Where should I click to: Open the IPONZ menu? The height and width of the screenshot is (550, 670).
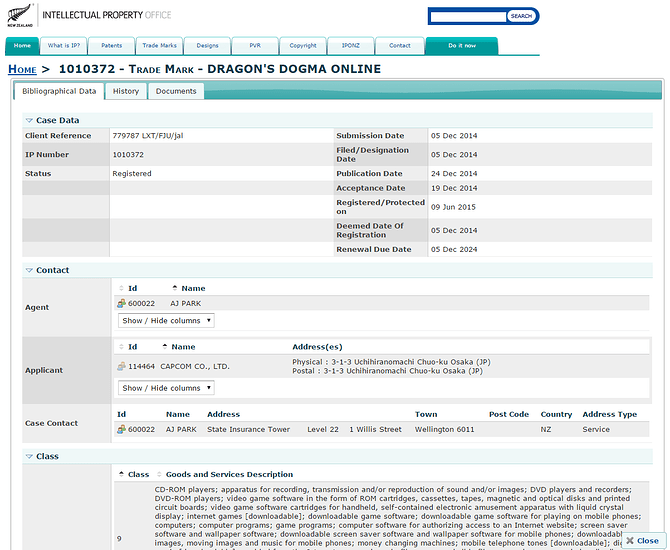pos(351,46)
